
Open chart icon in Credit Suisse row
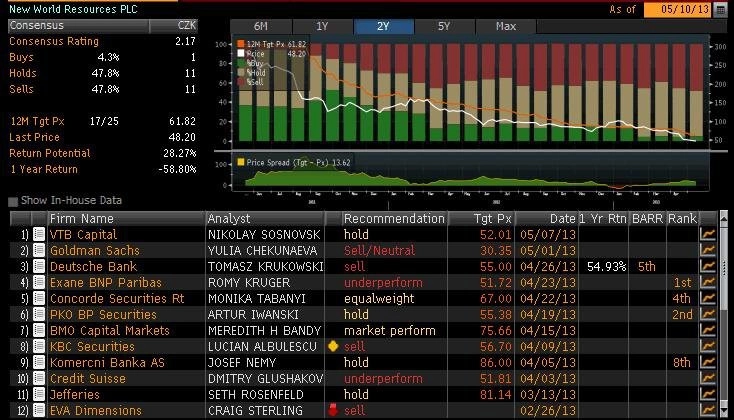(708, 378)
